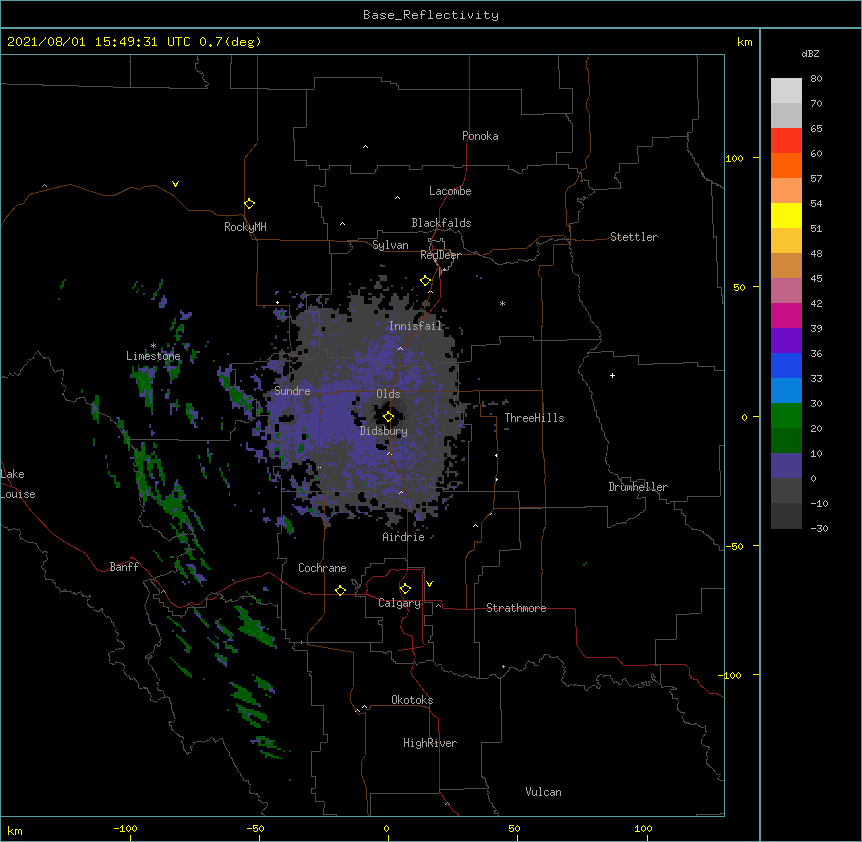Viewport: 862px width, 842px height.
Task: Select the yellow V marker northwest of RockyMH
Action: pyautogui.click(x=175, y=184)
